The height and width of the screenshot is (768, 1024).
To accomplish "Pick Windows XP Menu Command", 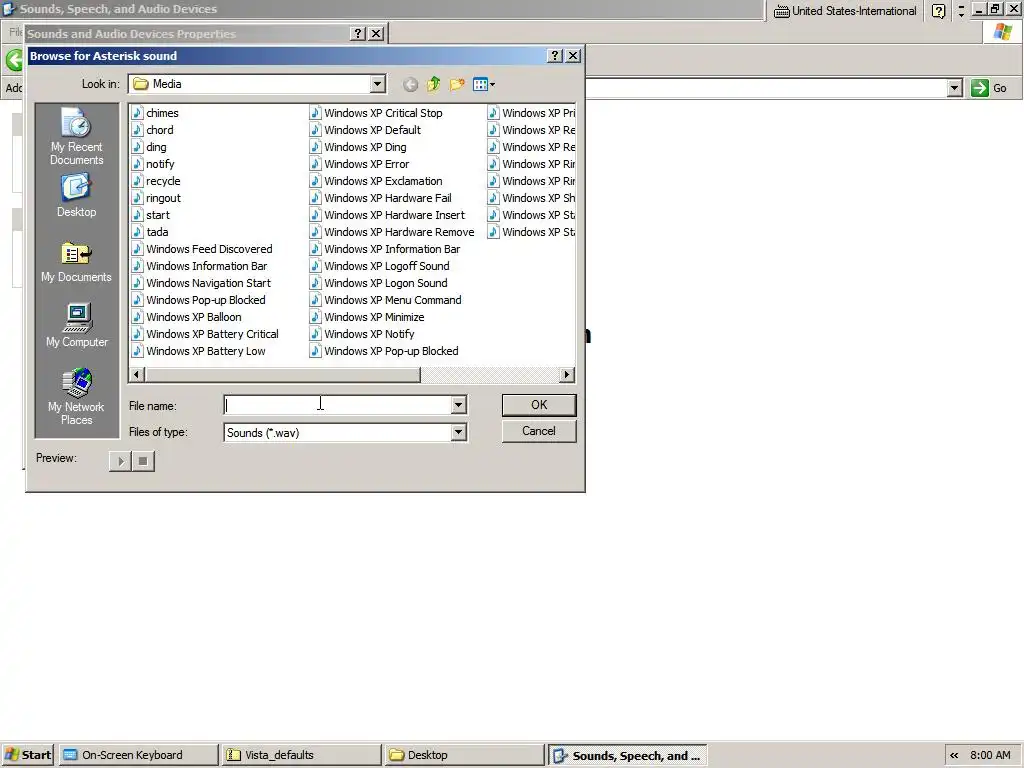I will [385, 300].
